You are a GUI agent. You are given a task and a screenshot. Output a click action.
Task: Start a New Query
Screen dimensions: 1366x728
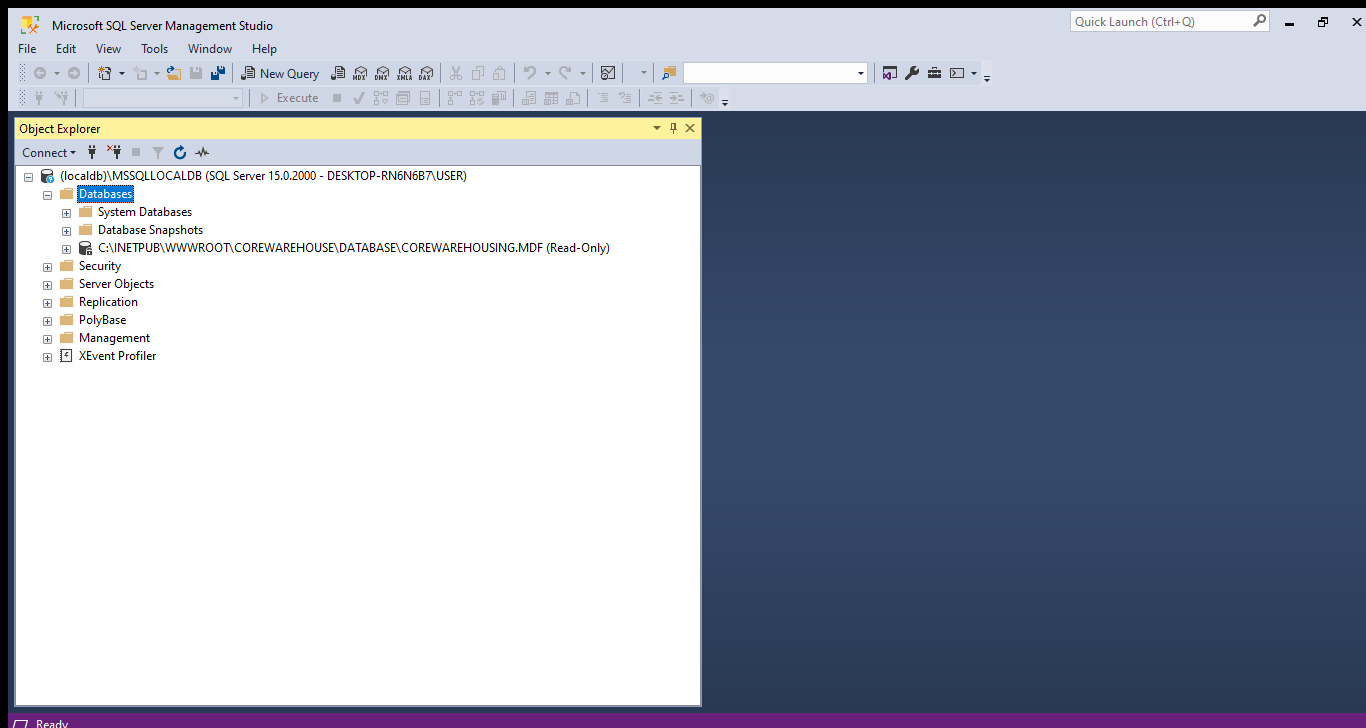click(281, 73)
